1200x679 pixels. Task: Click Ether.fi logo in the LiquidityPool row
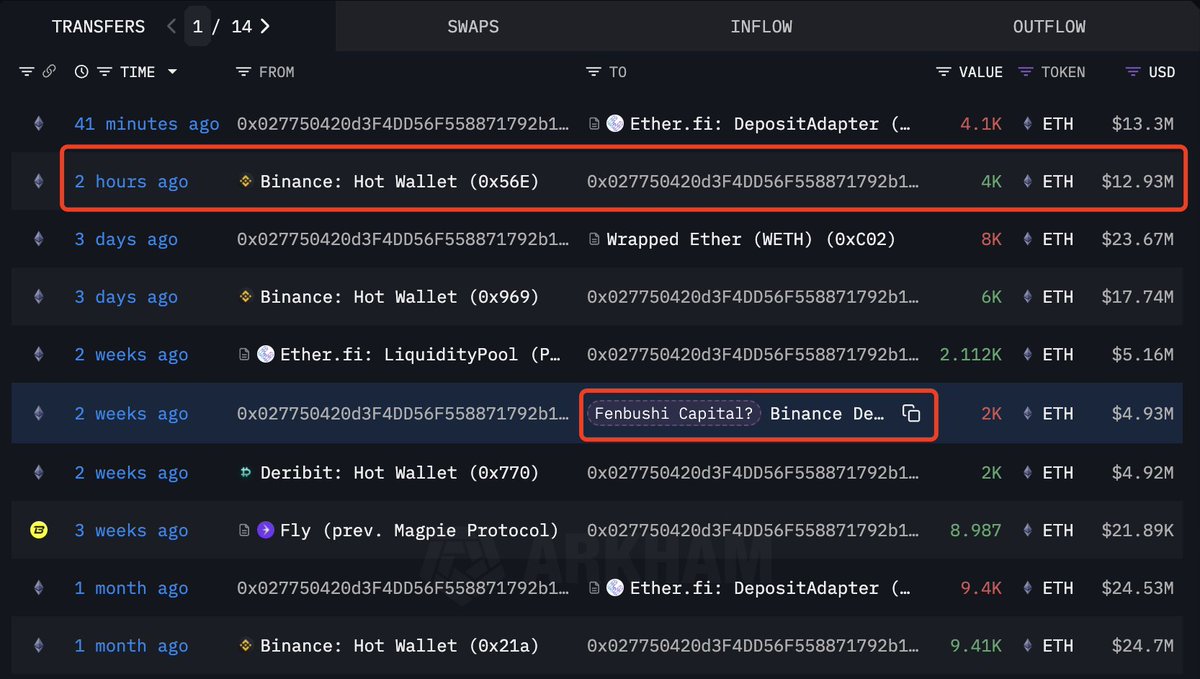pyautogui.click(x=265, y=354)
